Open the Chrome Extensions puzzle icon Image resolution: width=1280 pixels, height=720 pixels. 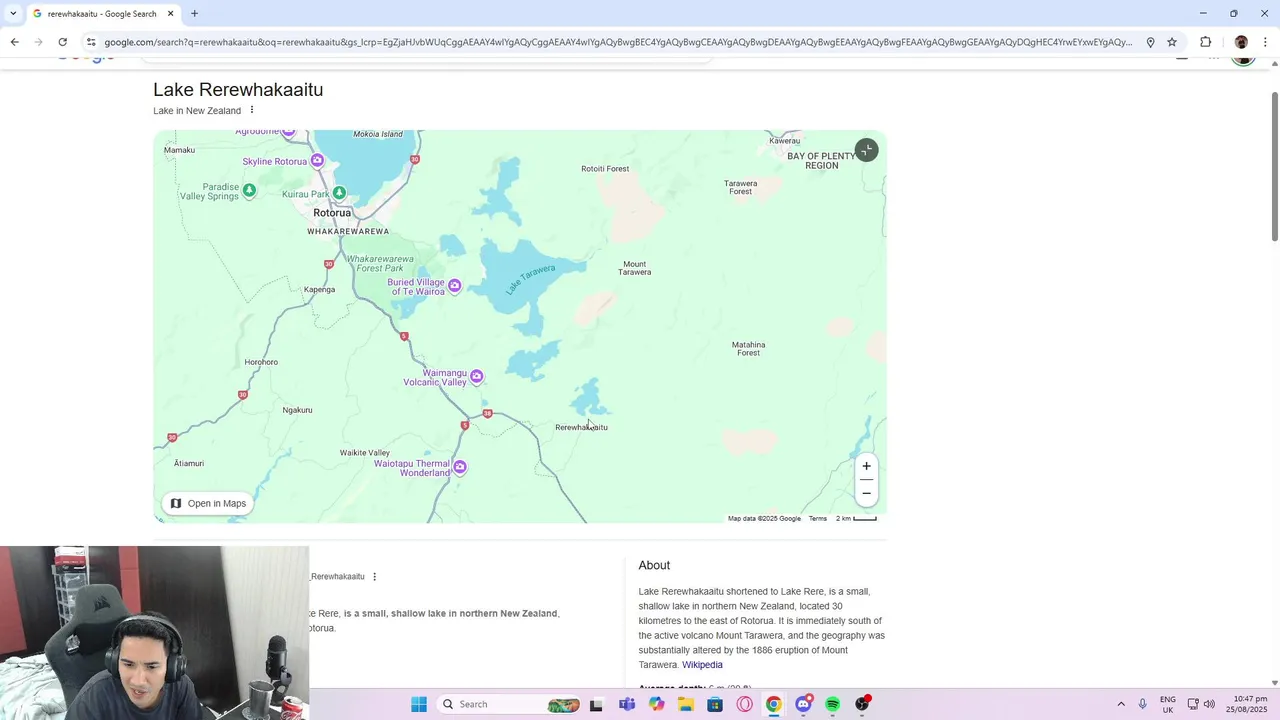point(1205,42)
